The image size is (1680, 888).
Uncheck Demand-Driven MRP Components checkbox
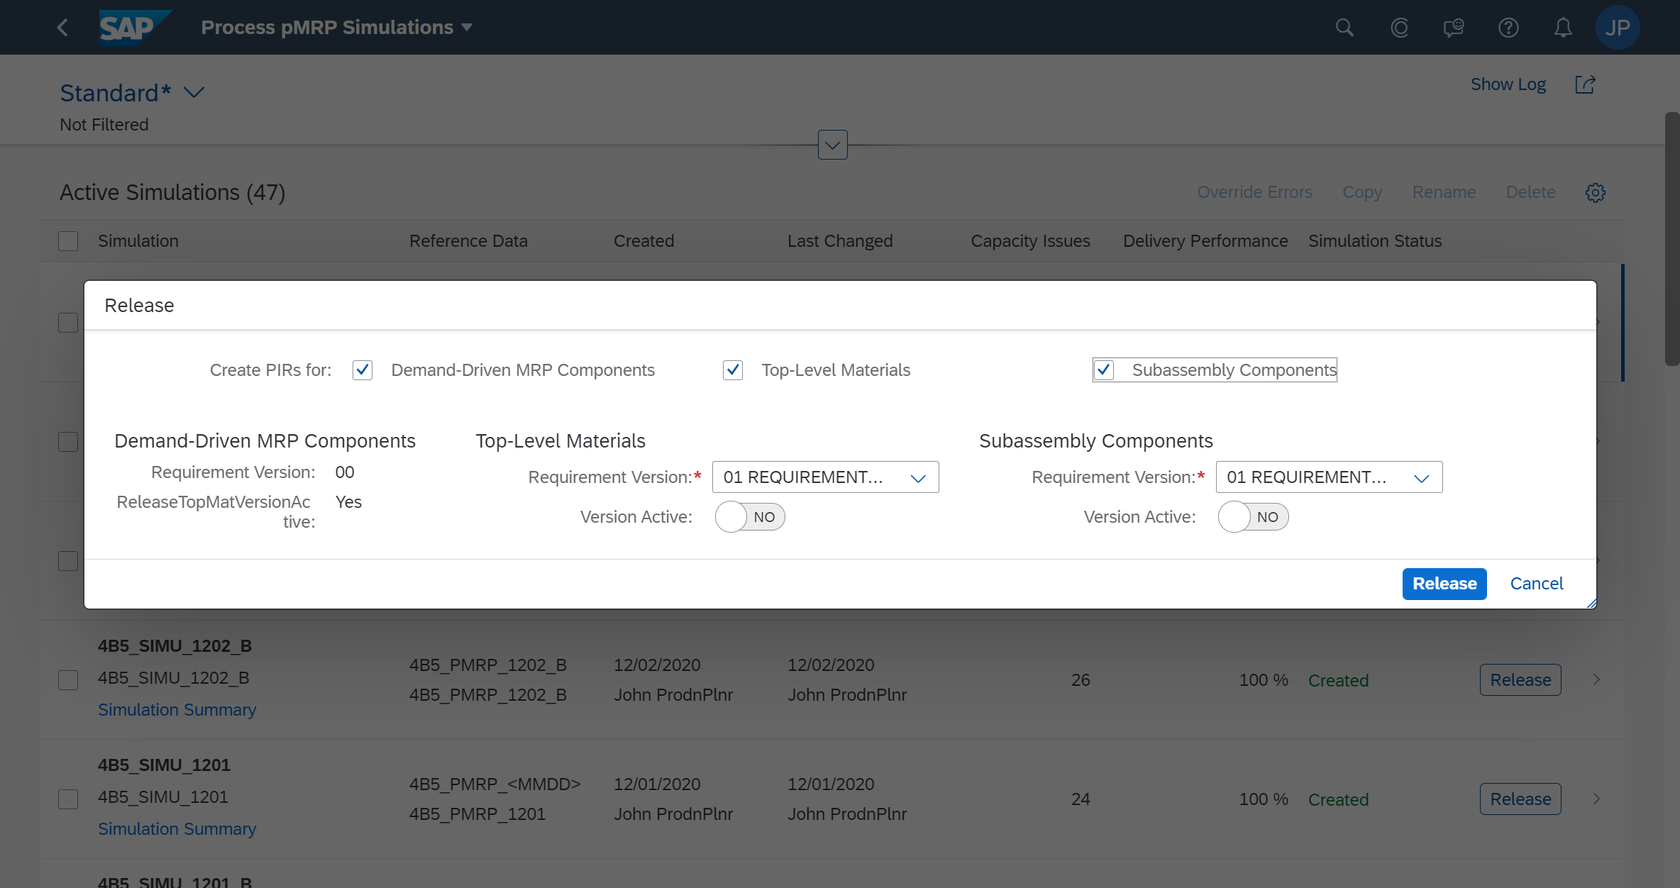pyautogui.click(x=363, y=370)
